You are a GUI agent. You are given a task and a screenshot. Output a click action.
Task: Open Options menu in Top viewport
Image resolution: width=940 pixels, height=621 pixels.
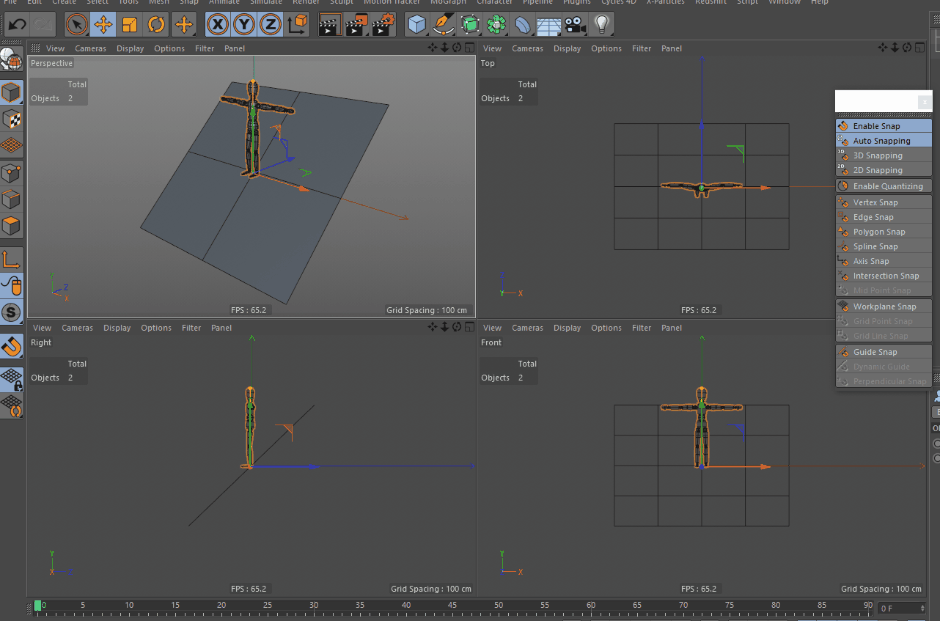[606, 49]
